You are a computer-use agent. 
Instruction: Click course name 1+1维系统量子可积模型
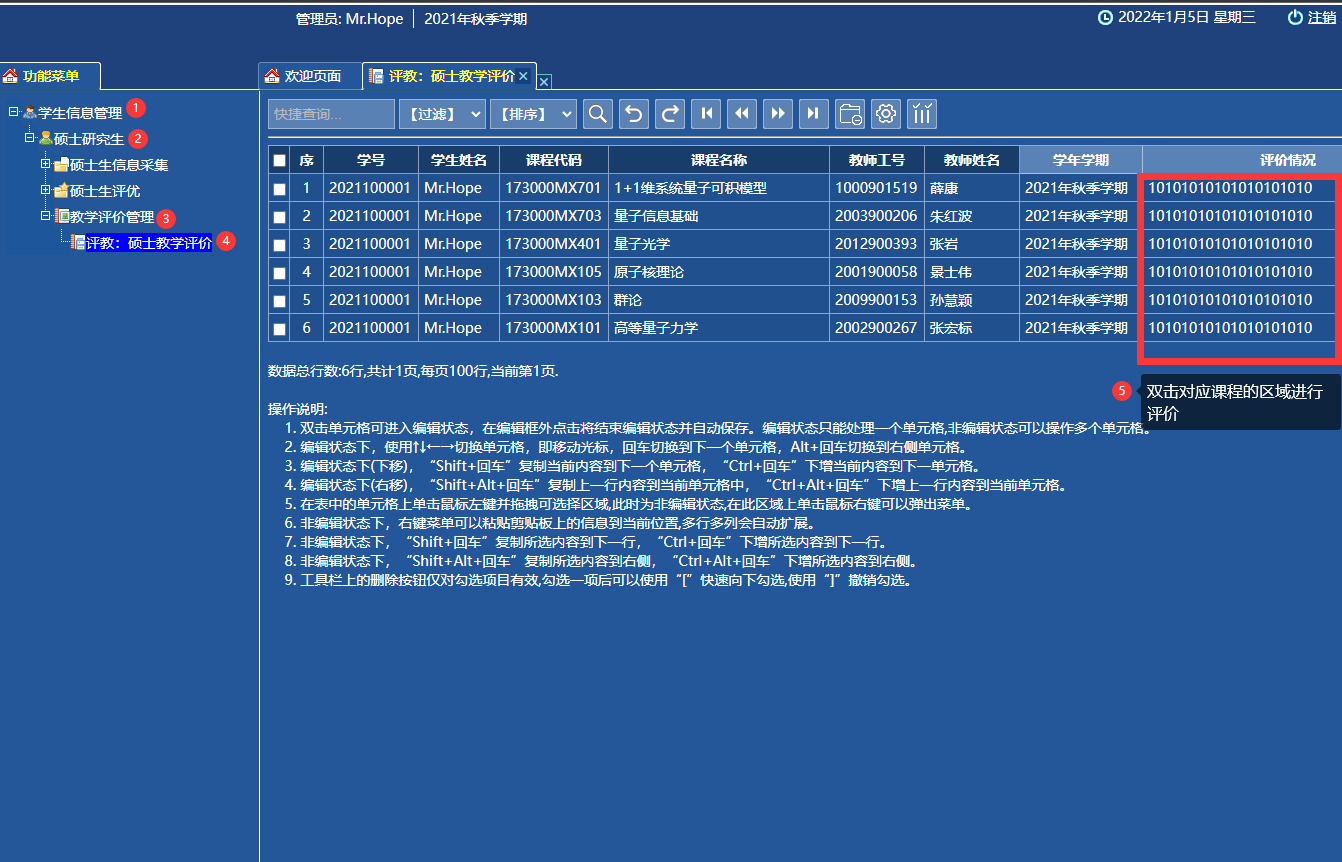coord(691,188)
